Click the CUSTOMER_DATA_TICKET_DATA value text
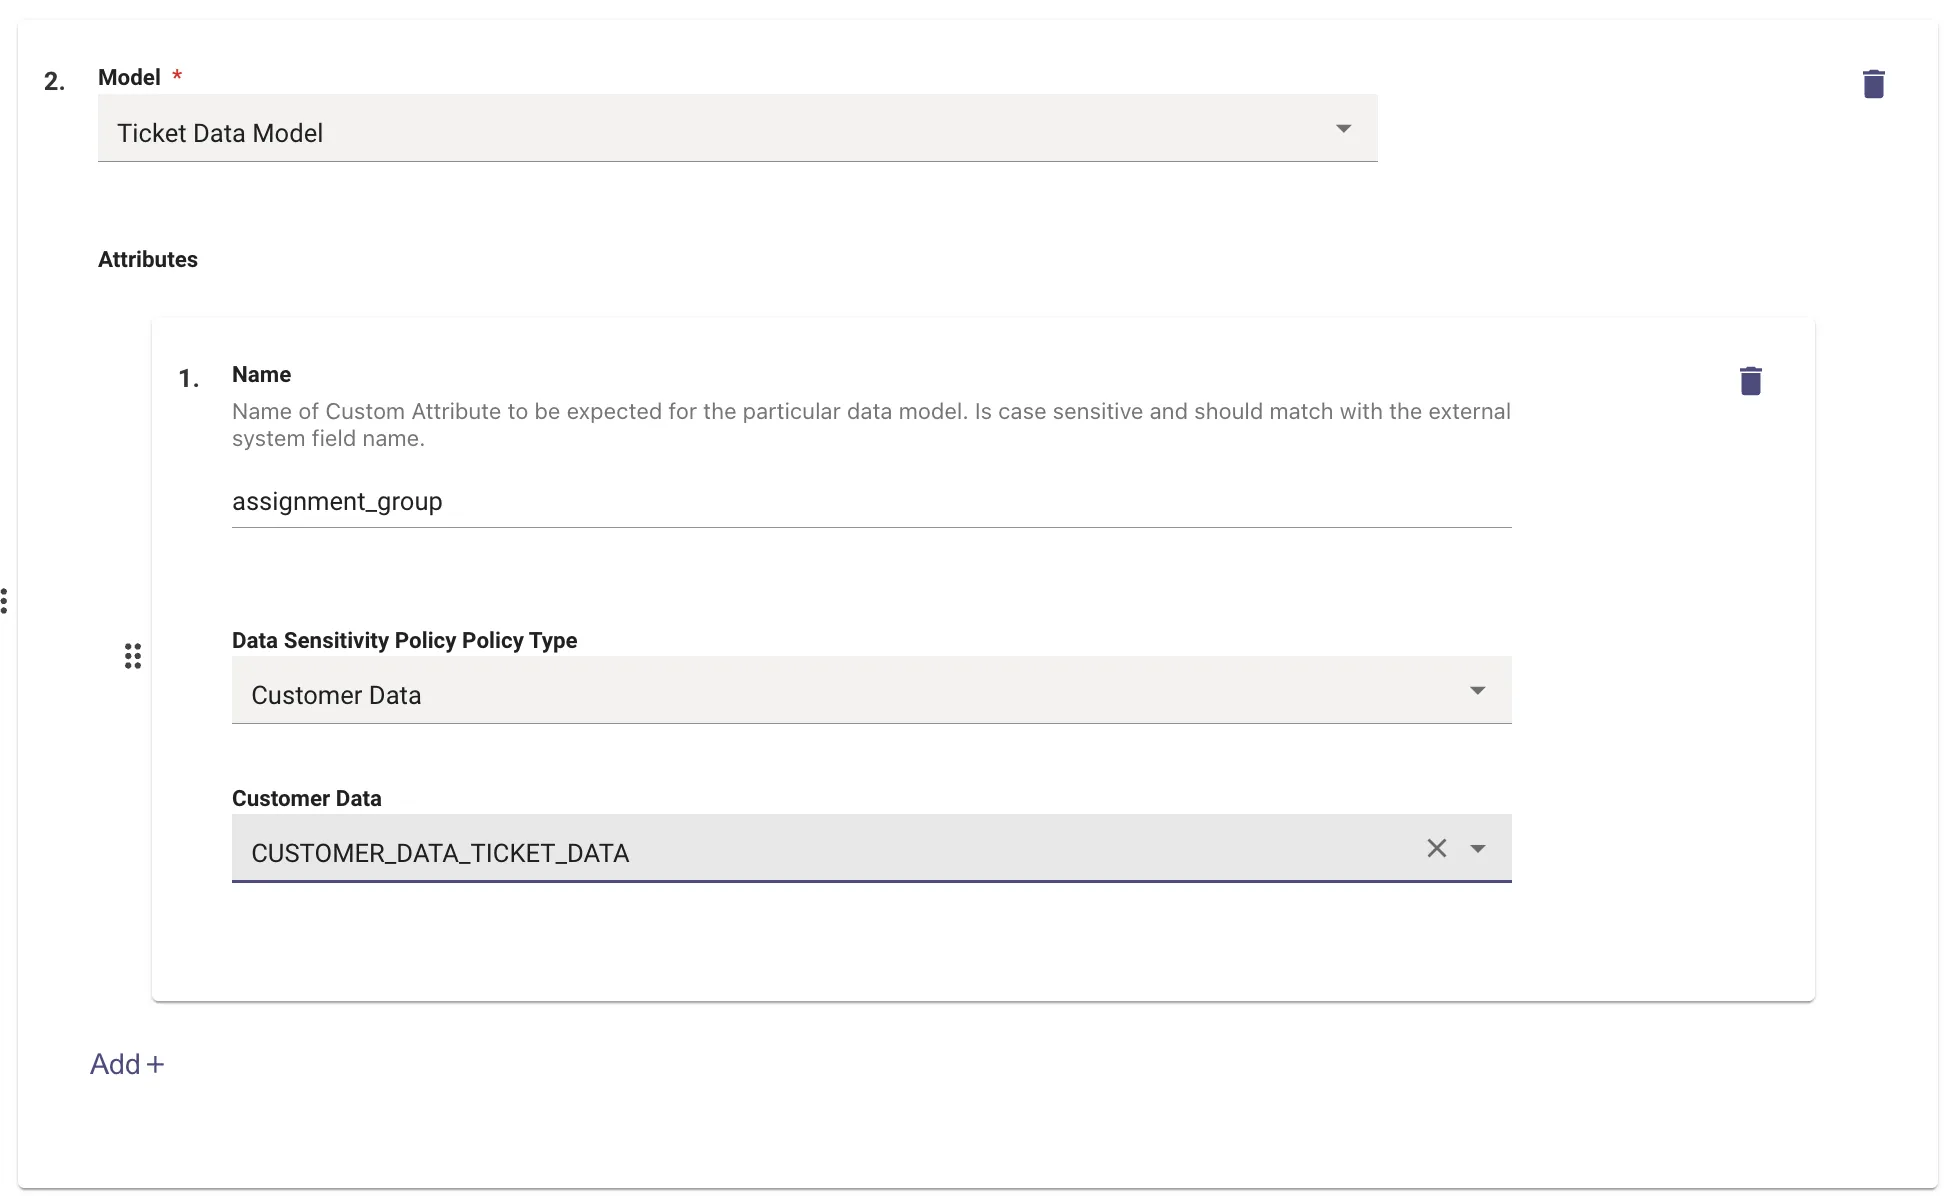This screenshot has width=1954, height=1196. (440, 853)
